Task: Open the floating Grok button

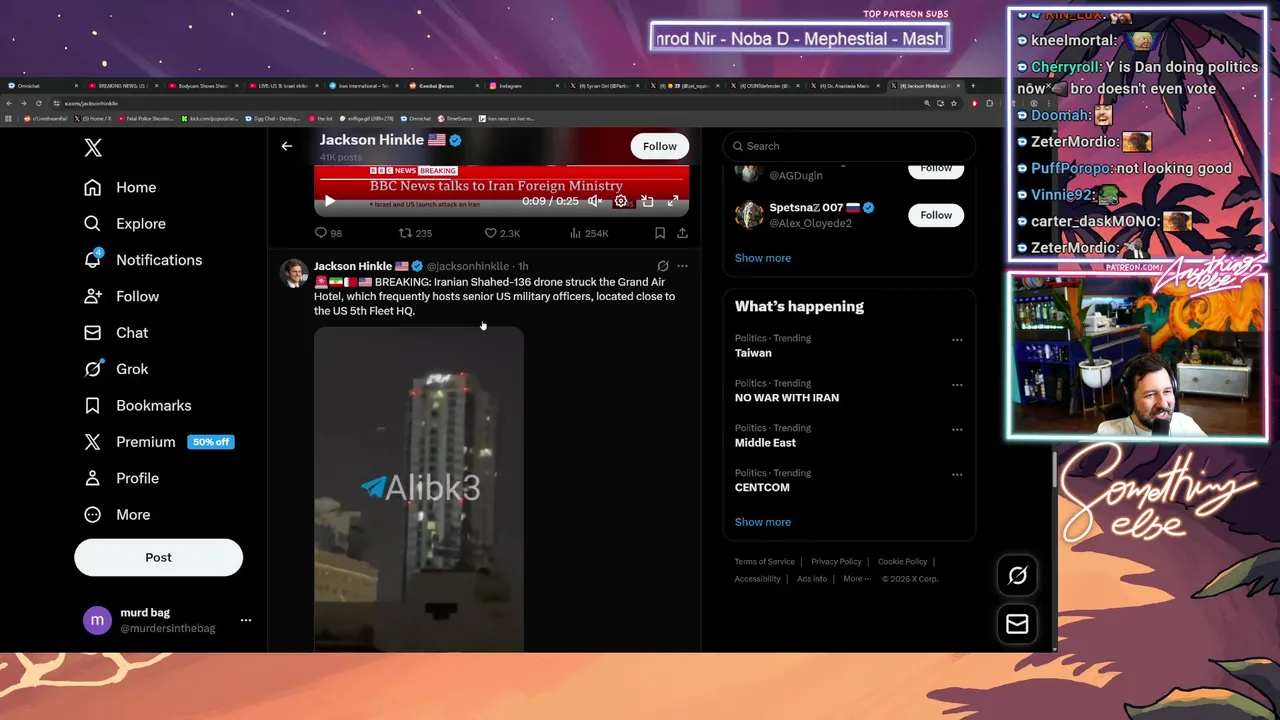Action: (x=1017, y=575)
